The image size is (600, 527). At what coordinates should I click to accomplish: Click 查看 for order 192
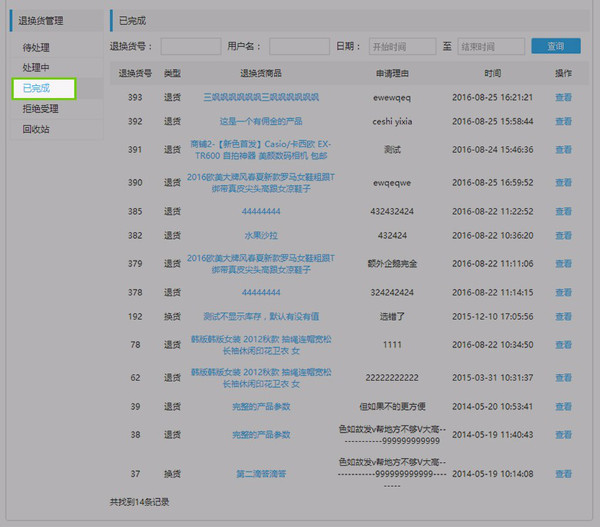point(563,317)
